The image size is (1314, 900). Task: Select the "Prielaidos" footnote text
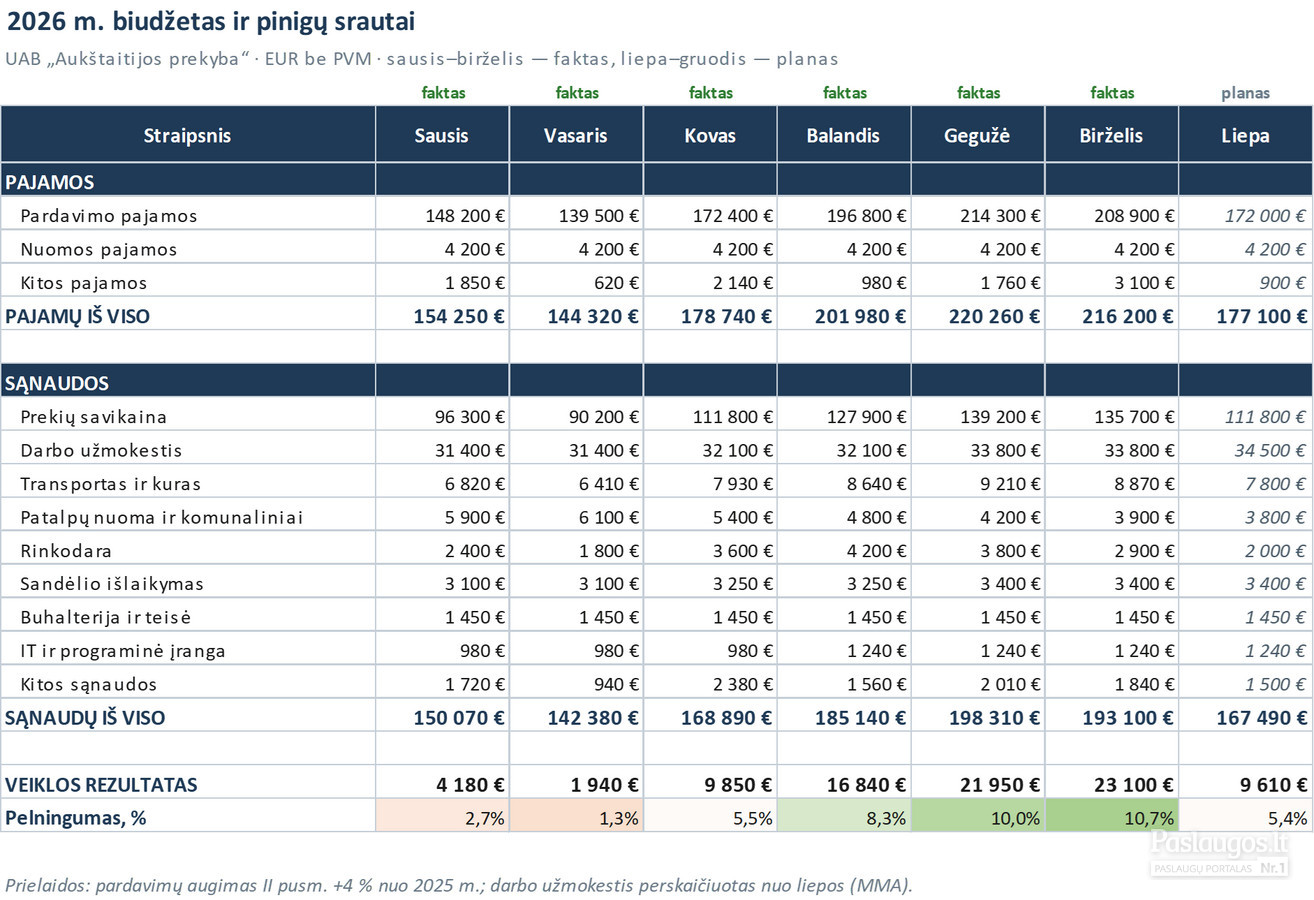click(459, 885)
